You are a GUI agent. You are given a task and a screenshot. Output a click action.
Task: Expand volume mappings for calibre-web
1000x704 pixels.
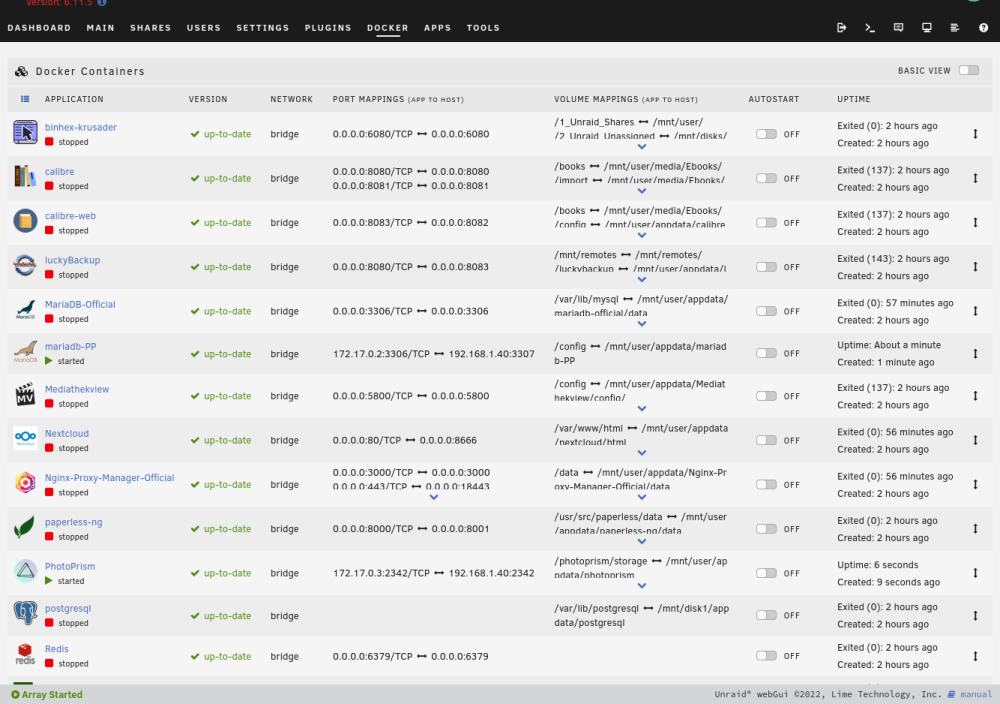pyautogui.click(x=642, y=235)
